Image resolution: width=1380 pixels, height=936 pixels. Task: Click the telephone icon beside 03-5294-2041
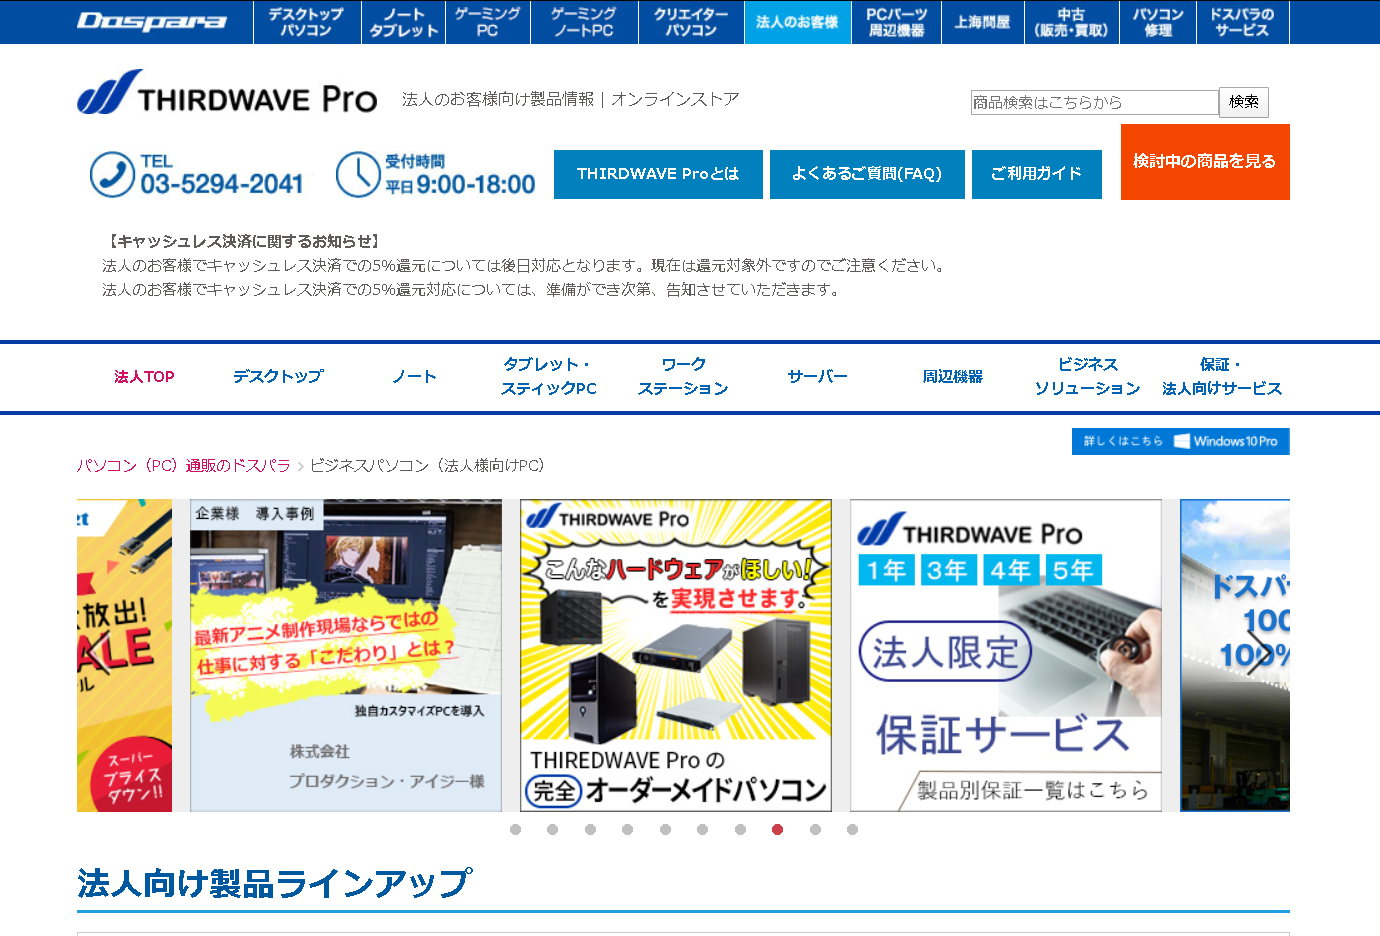(112, 175)
